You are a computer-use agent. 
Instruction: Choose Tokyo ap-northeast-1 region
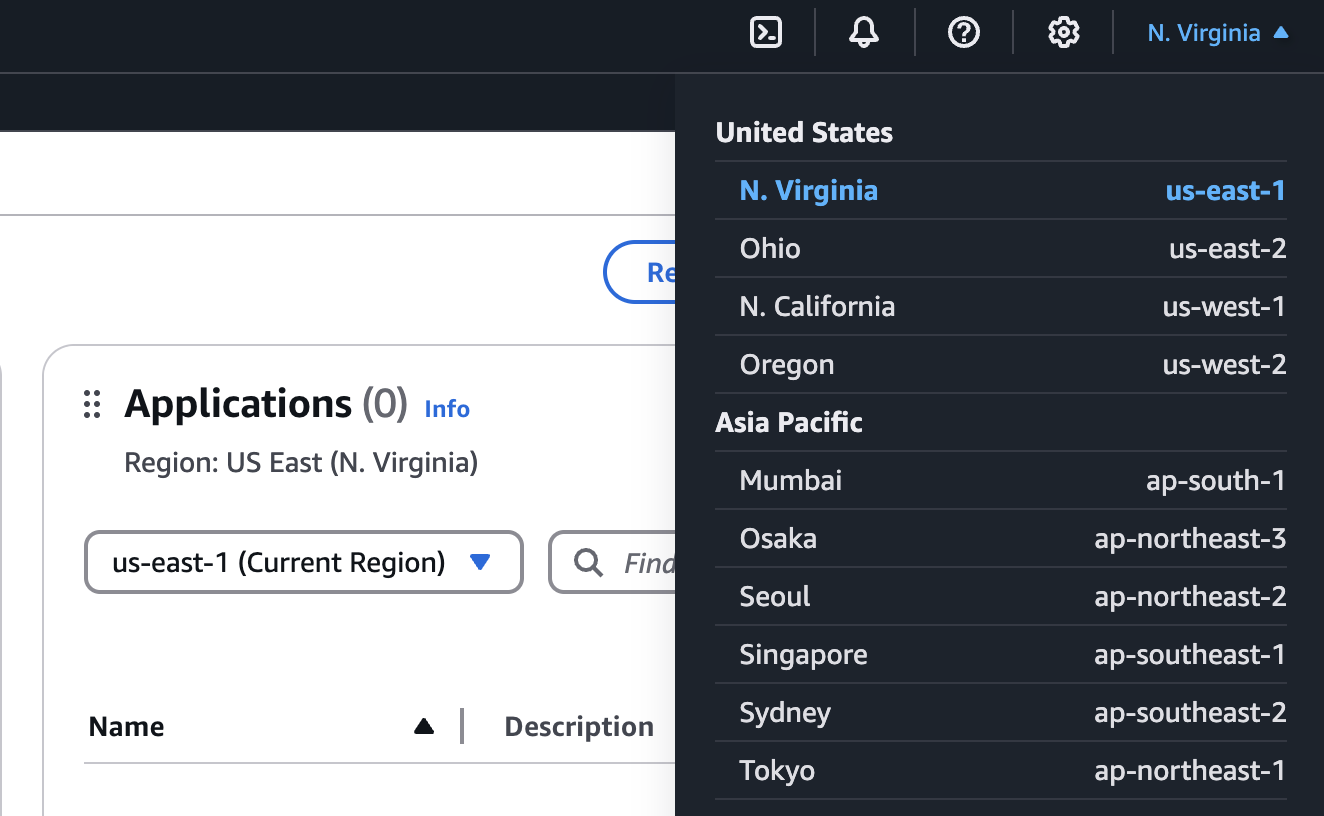[x=1000, y=771]
